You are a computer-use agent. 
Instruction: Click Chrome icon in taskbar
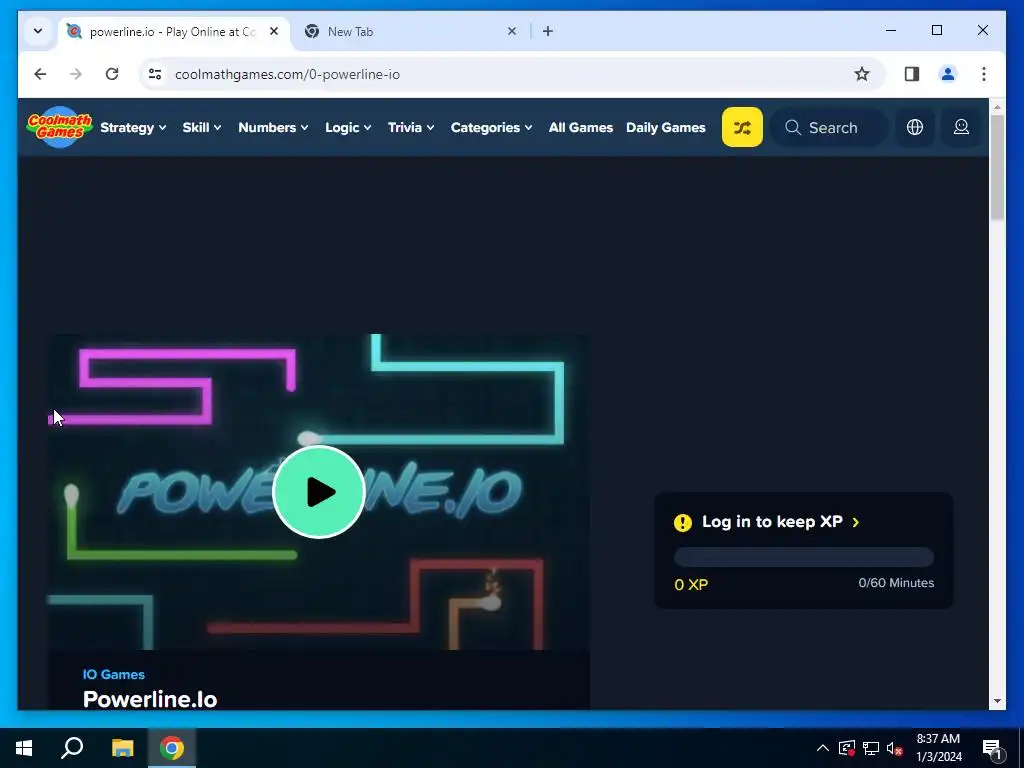point(172,748)
